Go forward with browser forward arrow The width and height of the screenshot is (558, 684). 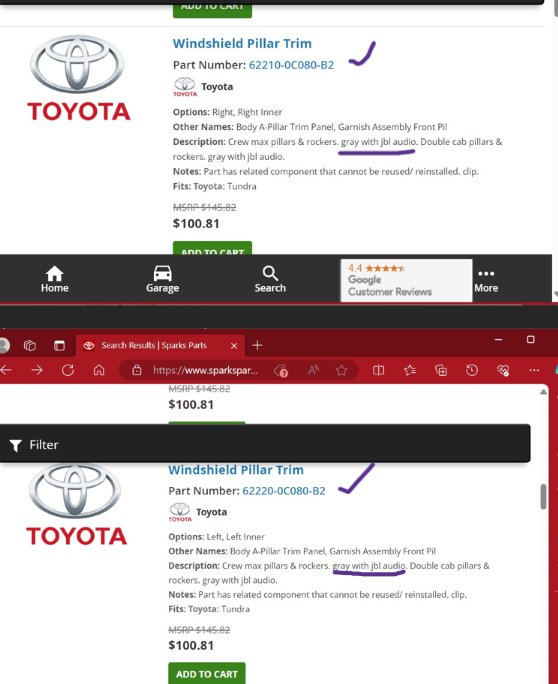pyautogui.click(x=37, y=370)
